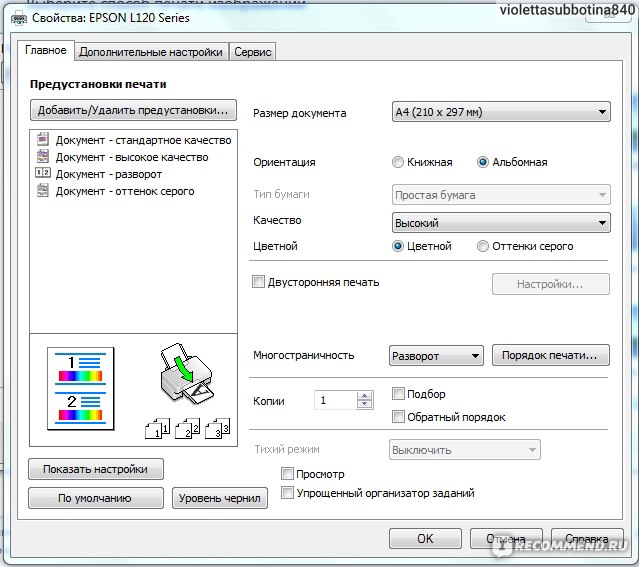The height and width of the screenshot is (567, 639).
Task: Open the Тихий режим dropdown
Action: coord(465,450)
